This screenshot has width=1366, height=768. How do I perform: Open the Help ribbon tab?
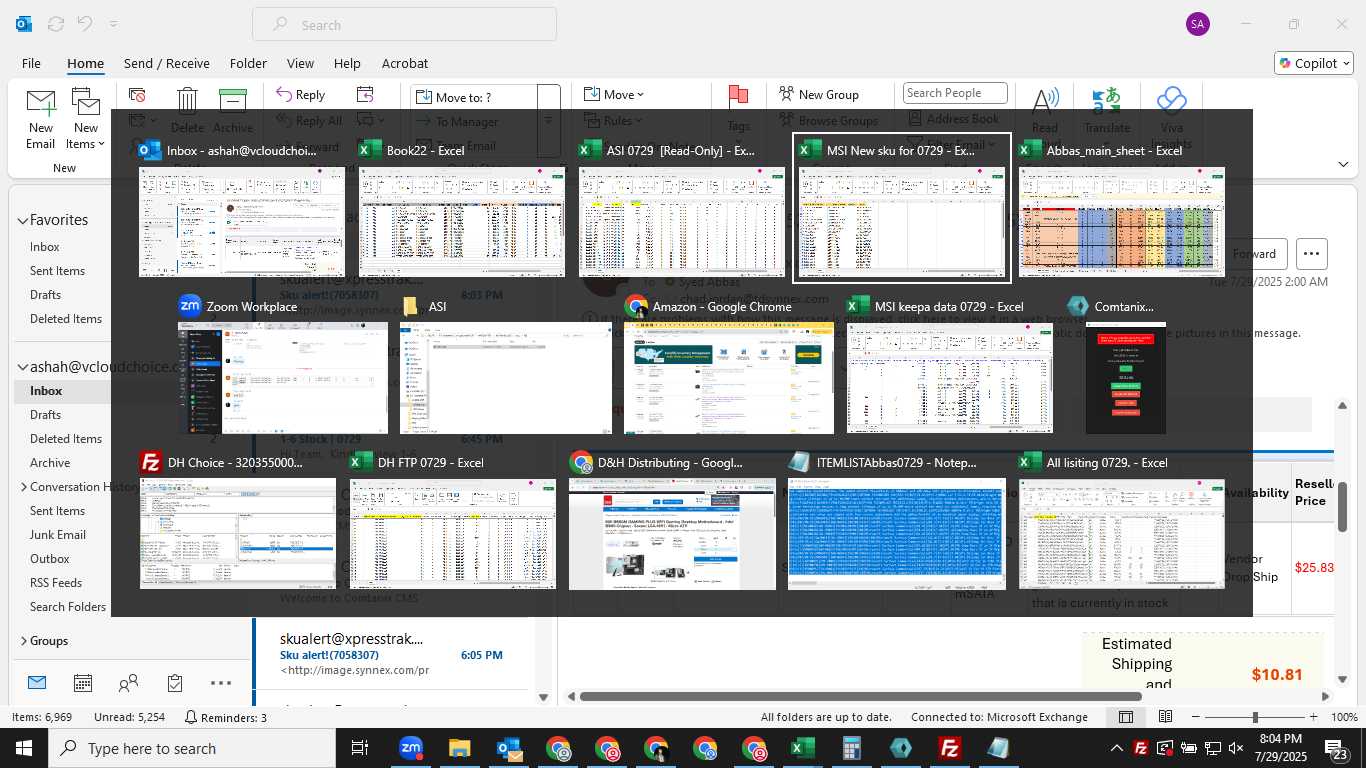tap(347, 63)
